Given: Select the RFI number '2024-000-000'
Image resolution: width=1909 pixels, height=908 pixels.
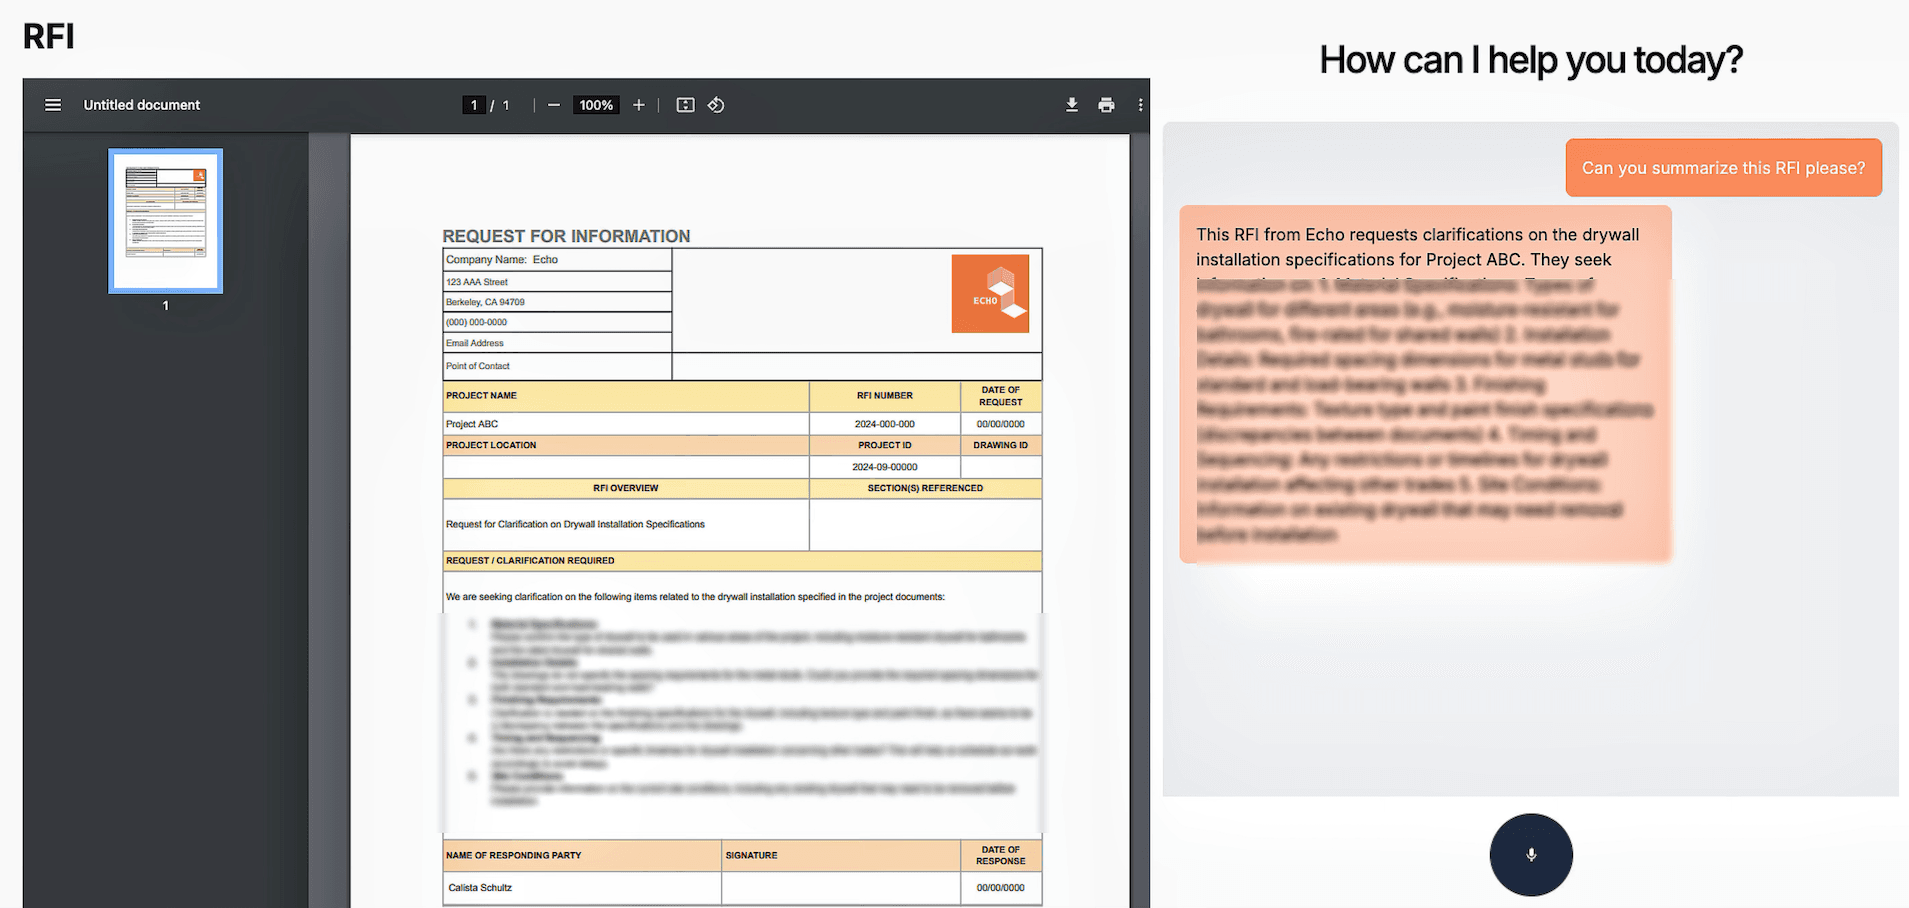Looking at the screenshot, I should pyautogui.click(x=885, y=424).
